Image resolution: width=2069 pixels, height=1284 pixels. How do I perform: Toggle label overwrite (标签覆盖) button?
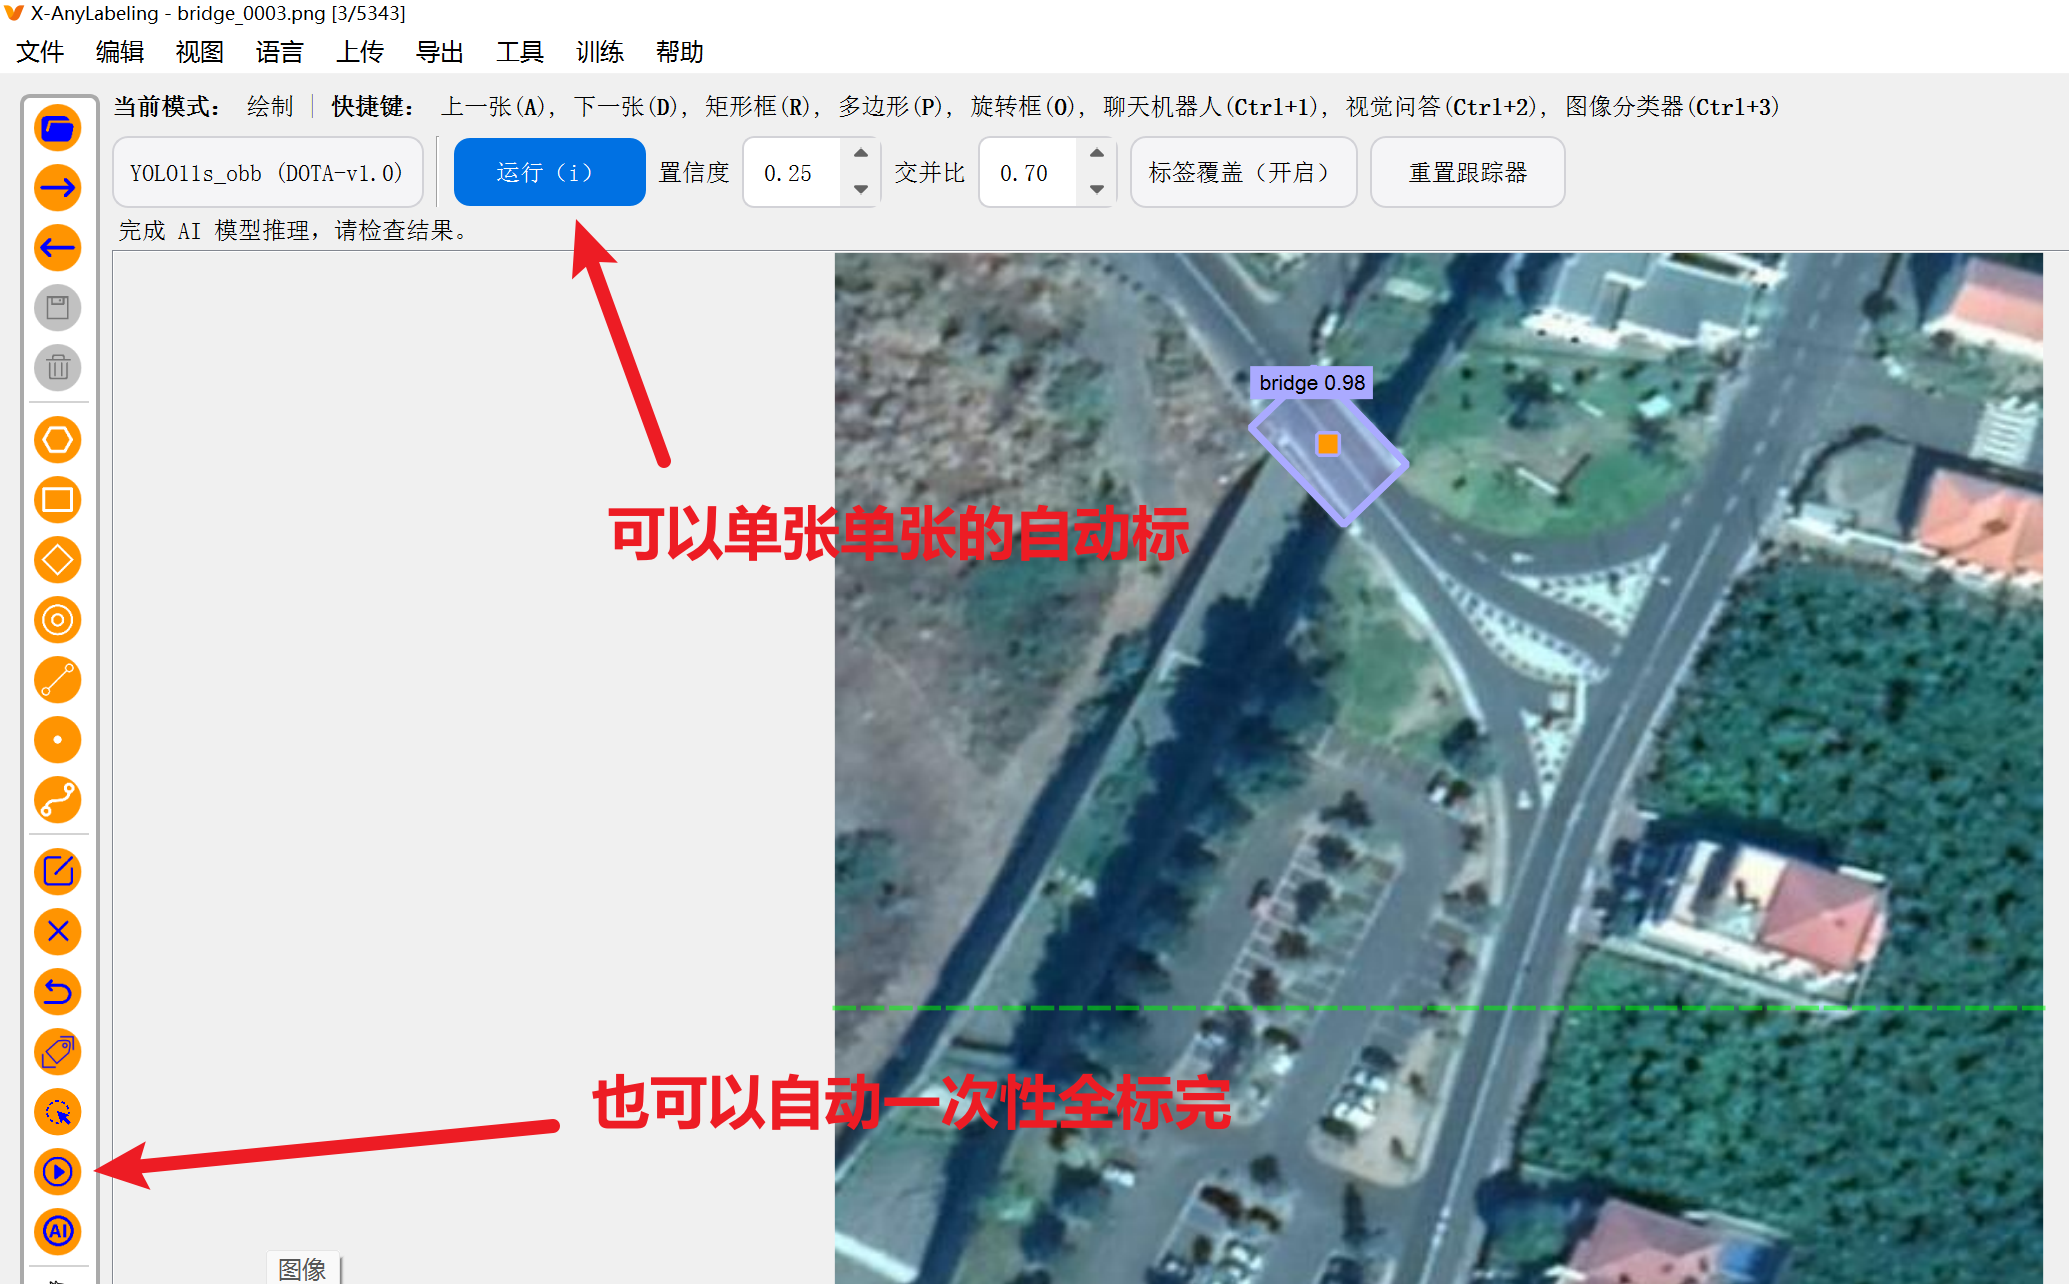coord(1243,173)
